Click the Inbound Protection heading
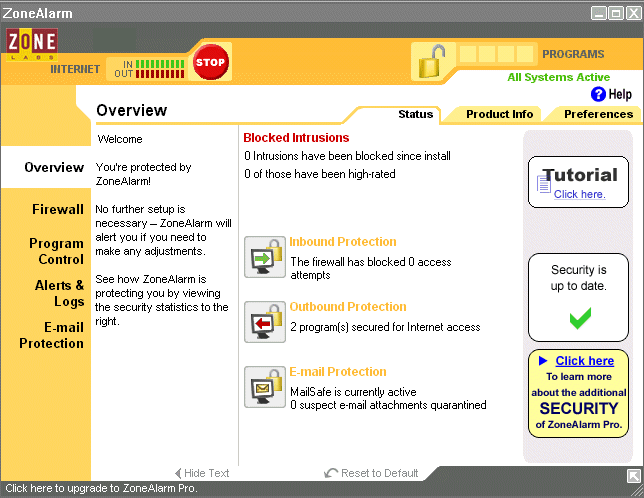 (343, 241)
